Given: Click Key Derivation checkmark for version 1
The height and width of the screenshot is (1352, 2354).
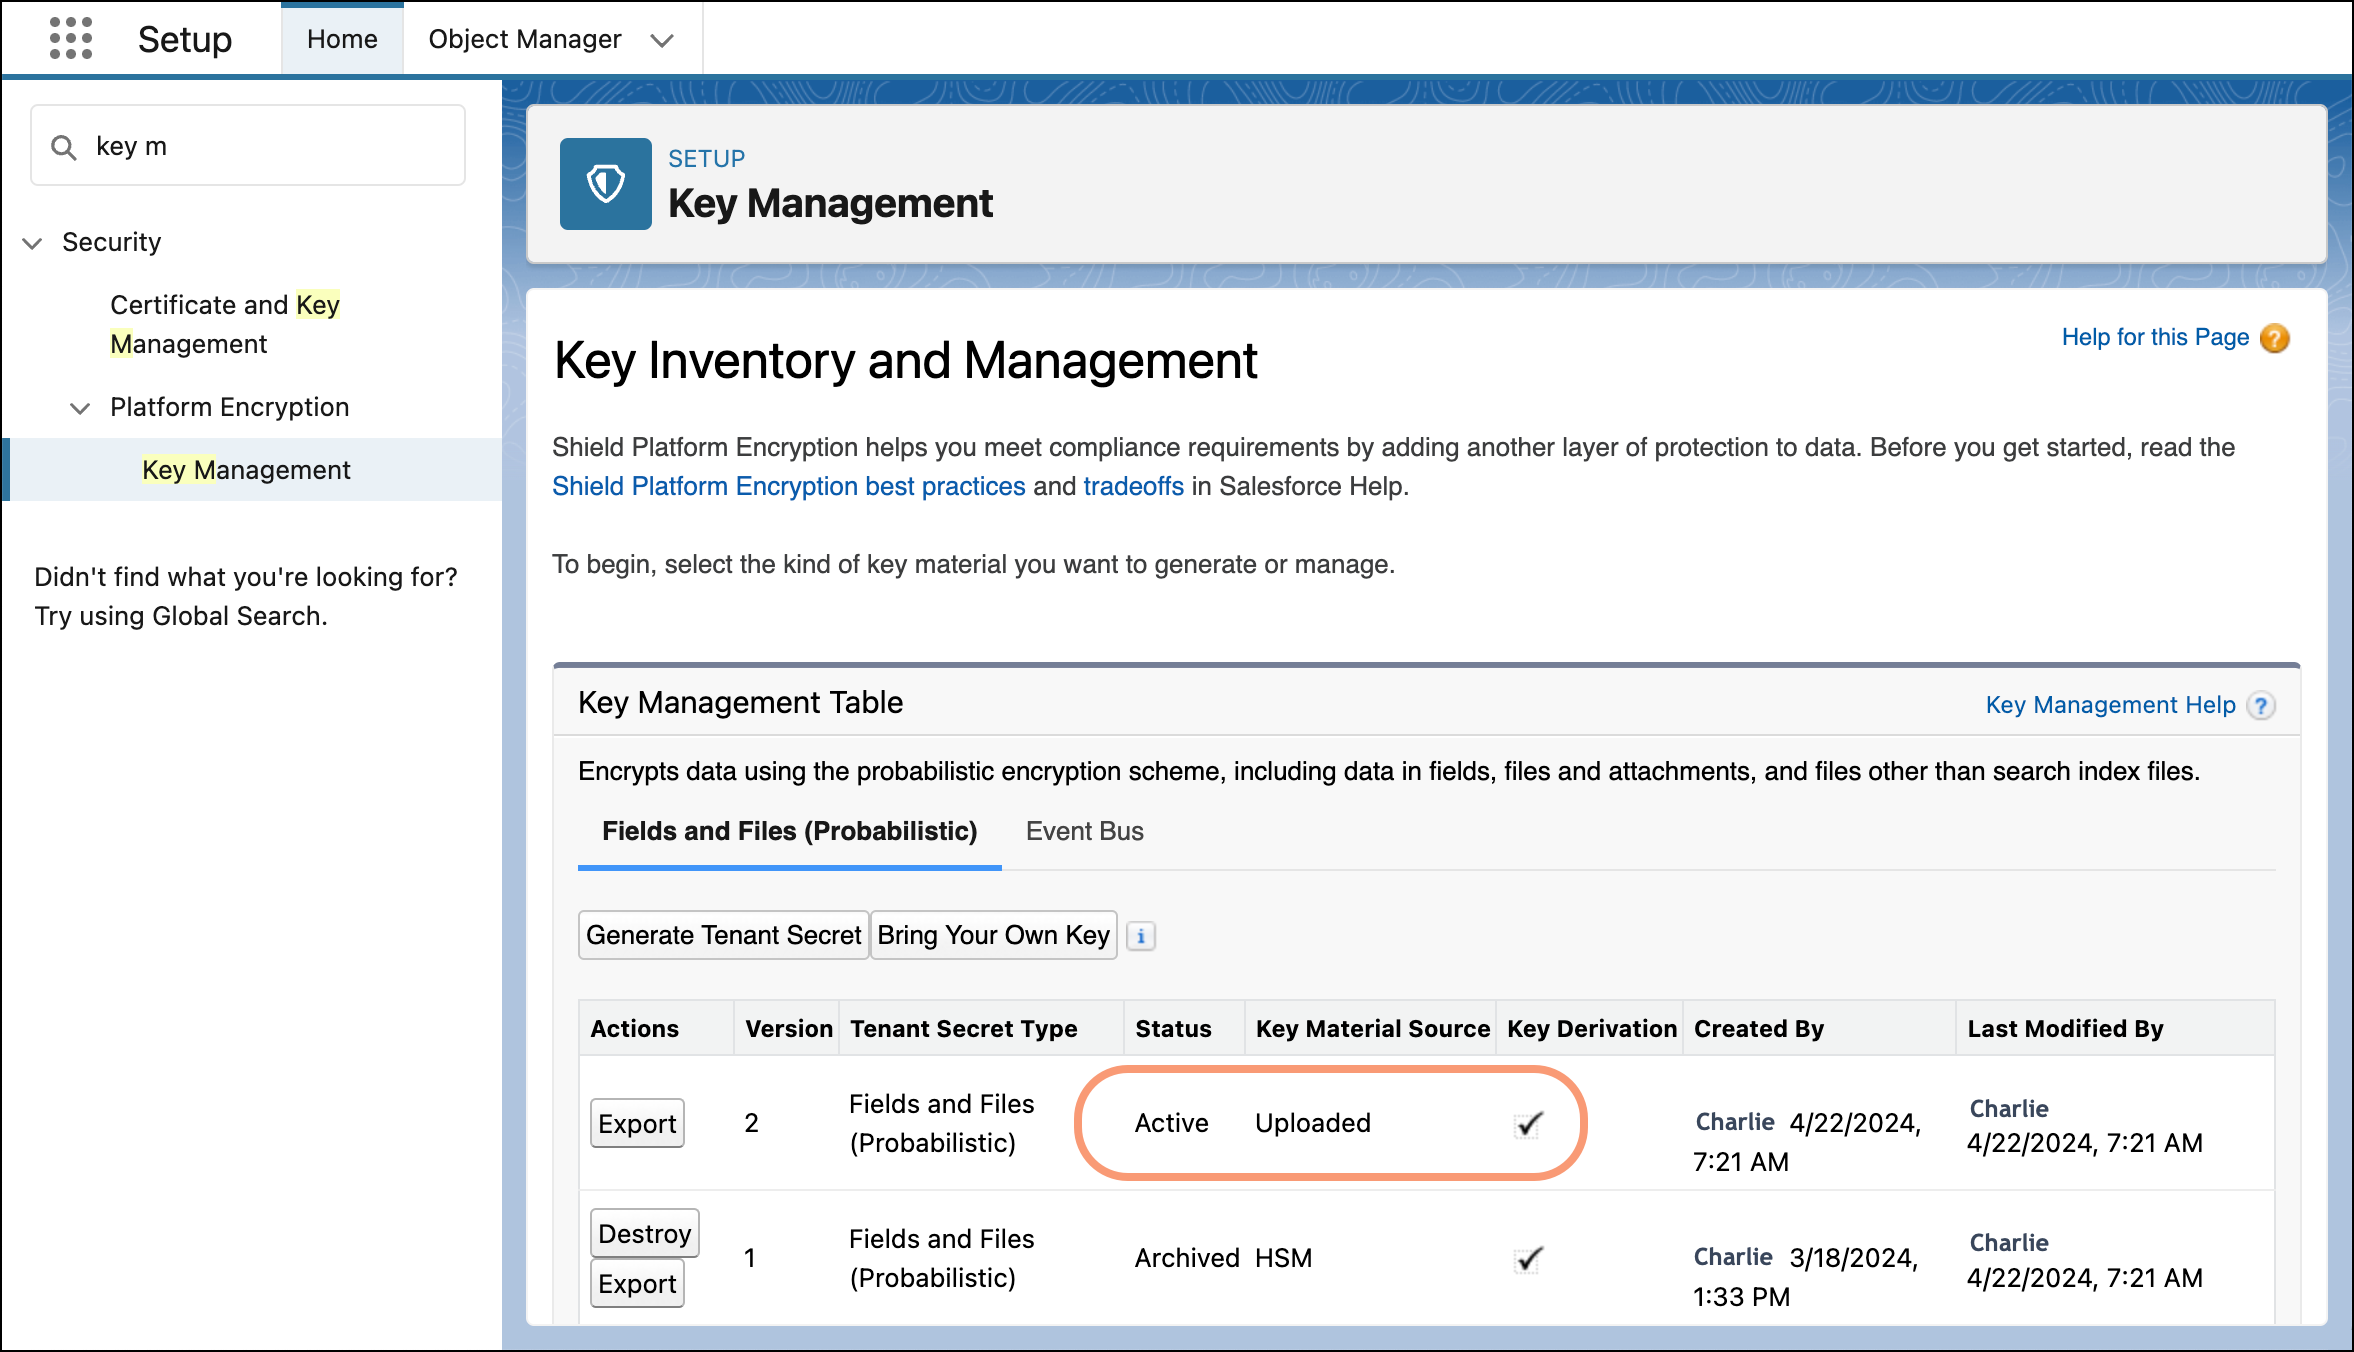Looking at the screenshot, I should tap(1529, 1259).
